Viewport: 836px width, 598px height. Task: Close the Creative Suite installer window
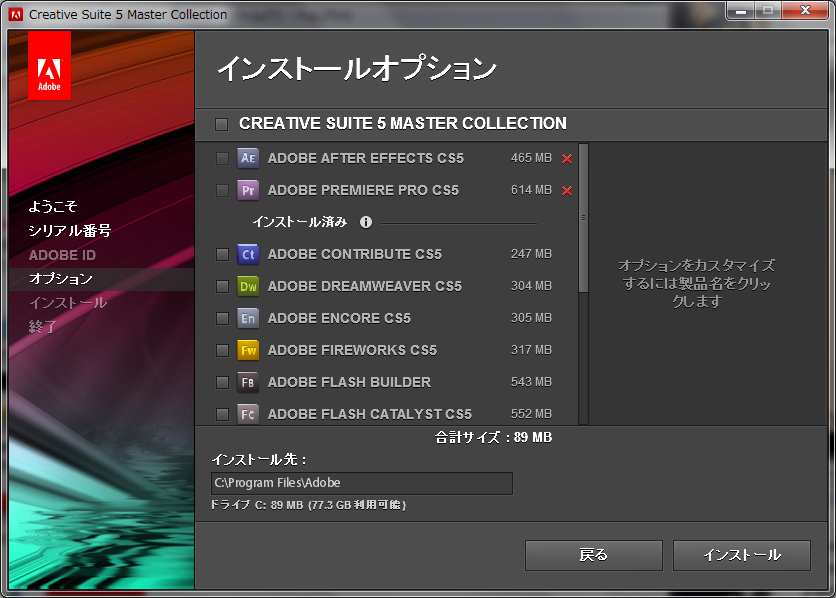(x=805, y=11)
